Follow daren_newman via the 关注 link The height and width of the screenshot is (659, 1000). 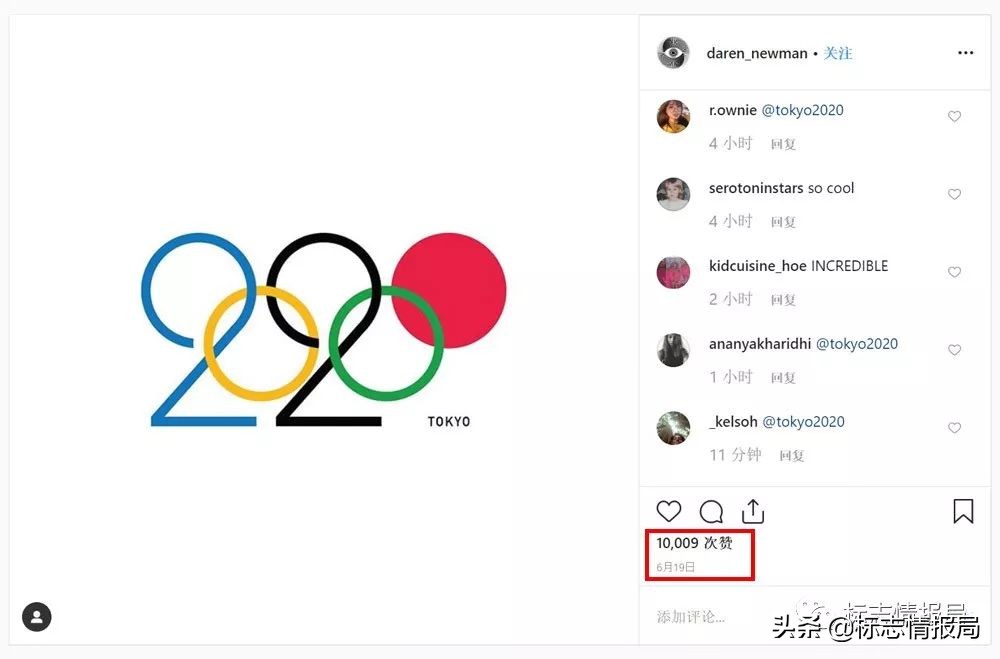coord(838,53)
